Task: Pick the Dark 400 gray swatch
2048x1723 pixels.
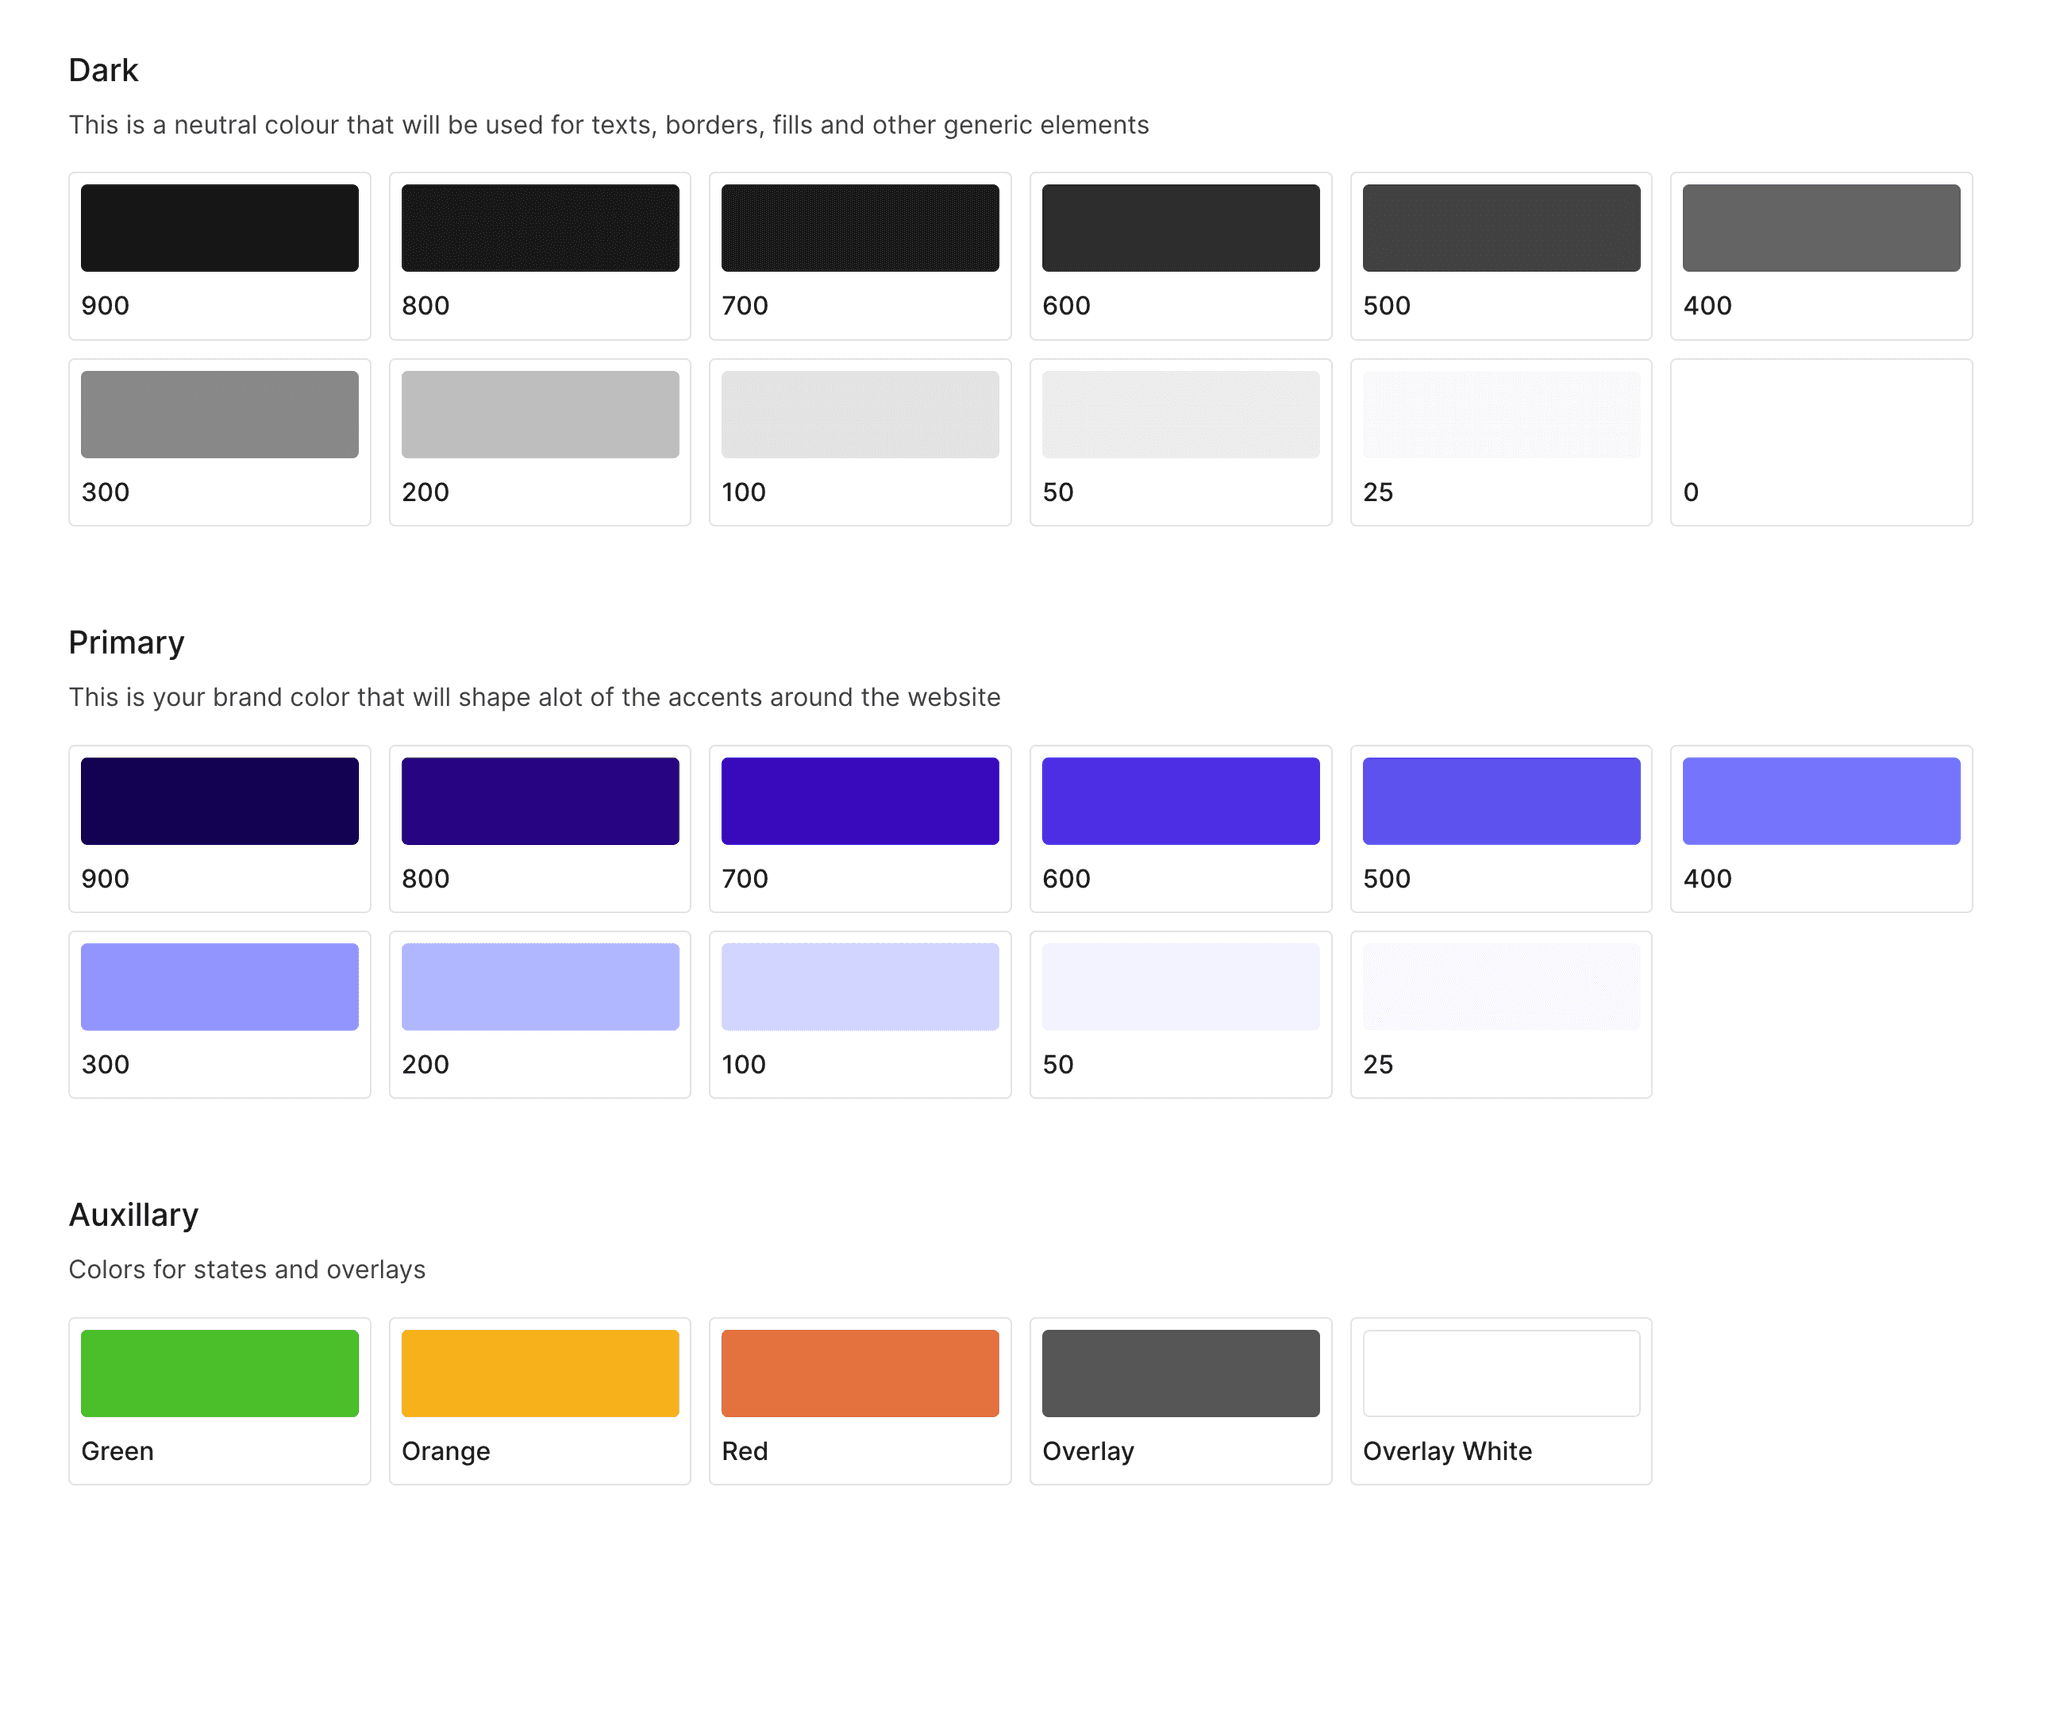Action: 1820,228
